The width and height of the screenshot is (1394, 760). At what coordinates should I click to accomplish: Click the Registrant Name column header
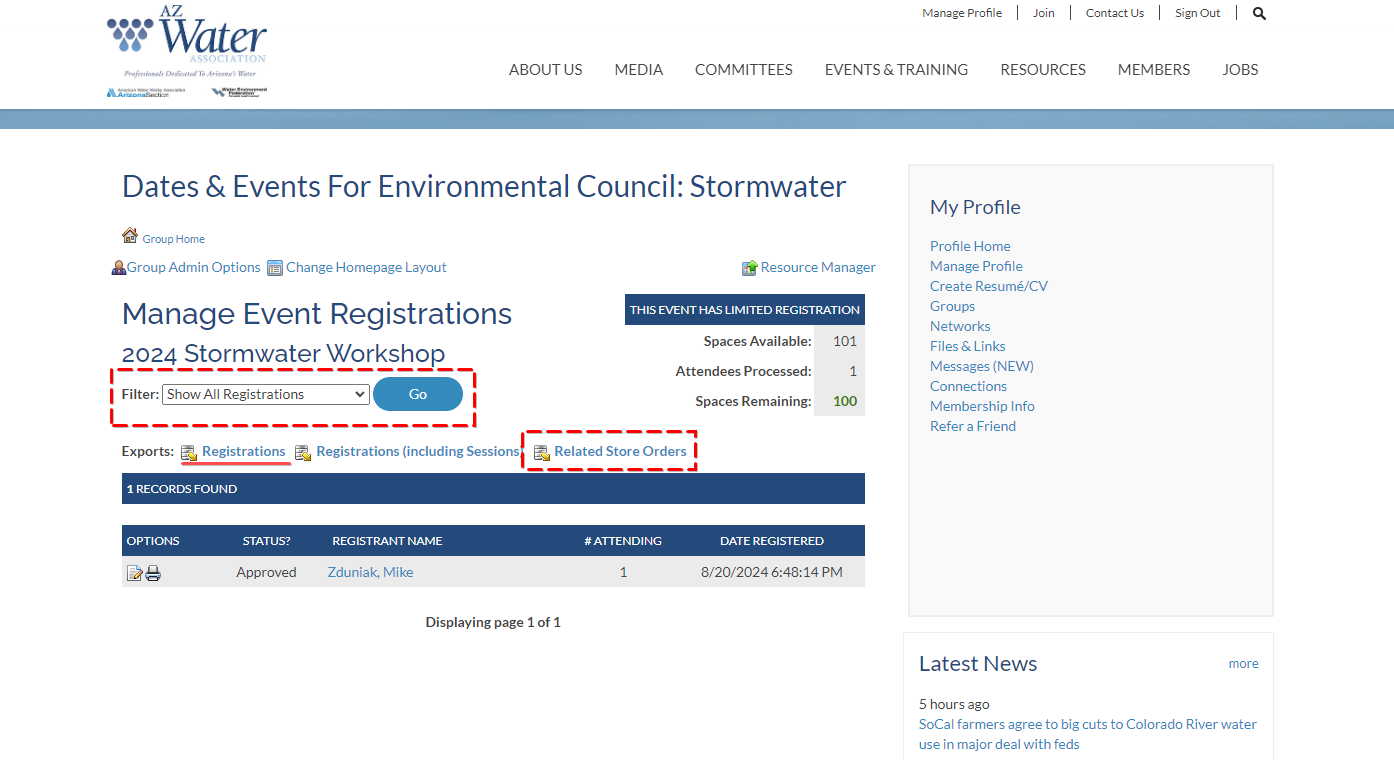point(387,541)
